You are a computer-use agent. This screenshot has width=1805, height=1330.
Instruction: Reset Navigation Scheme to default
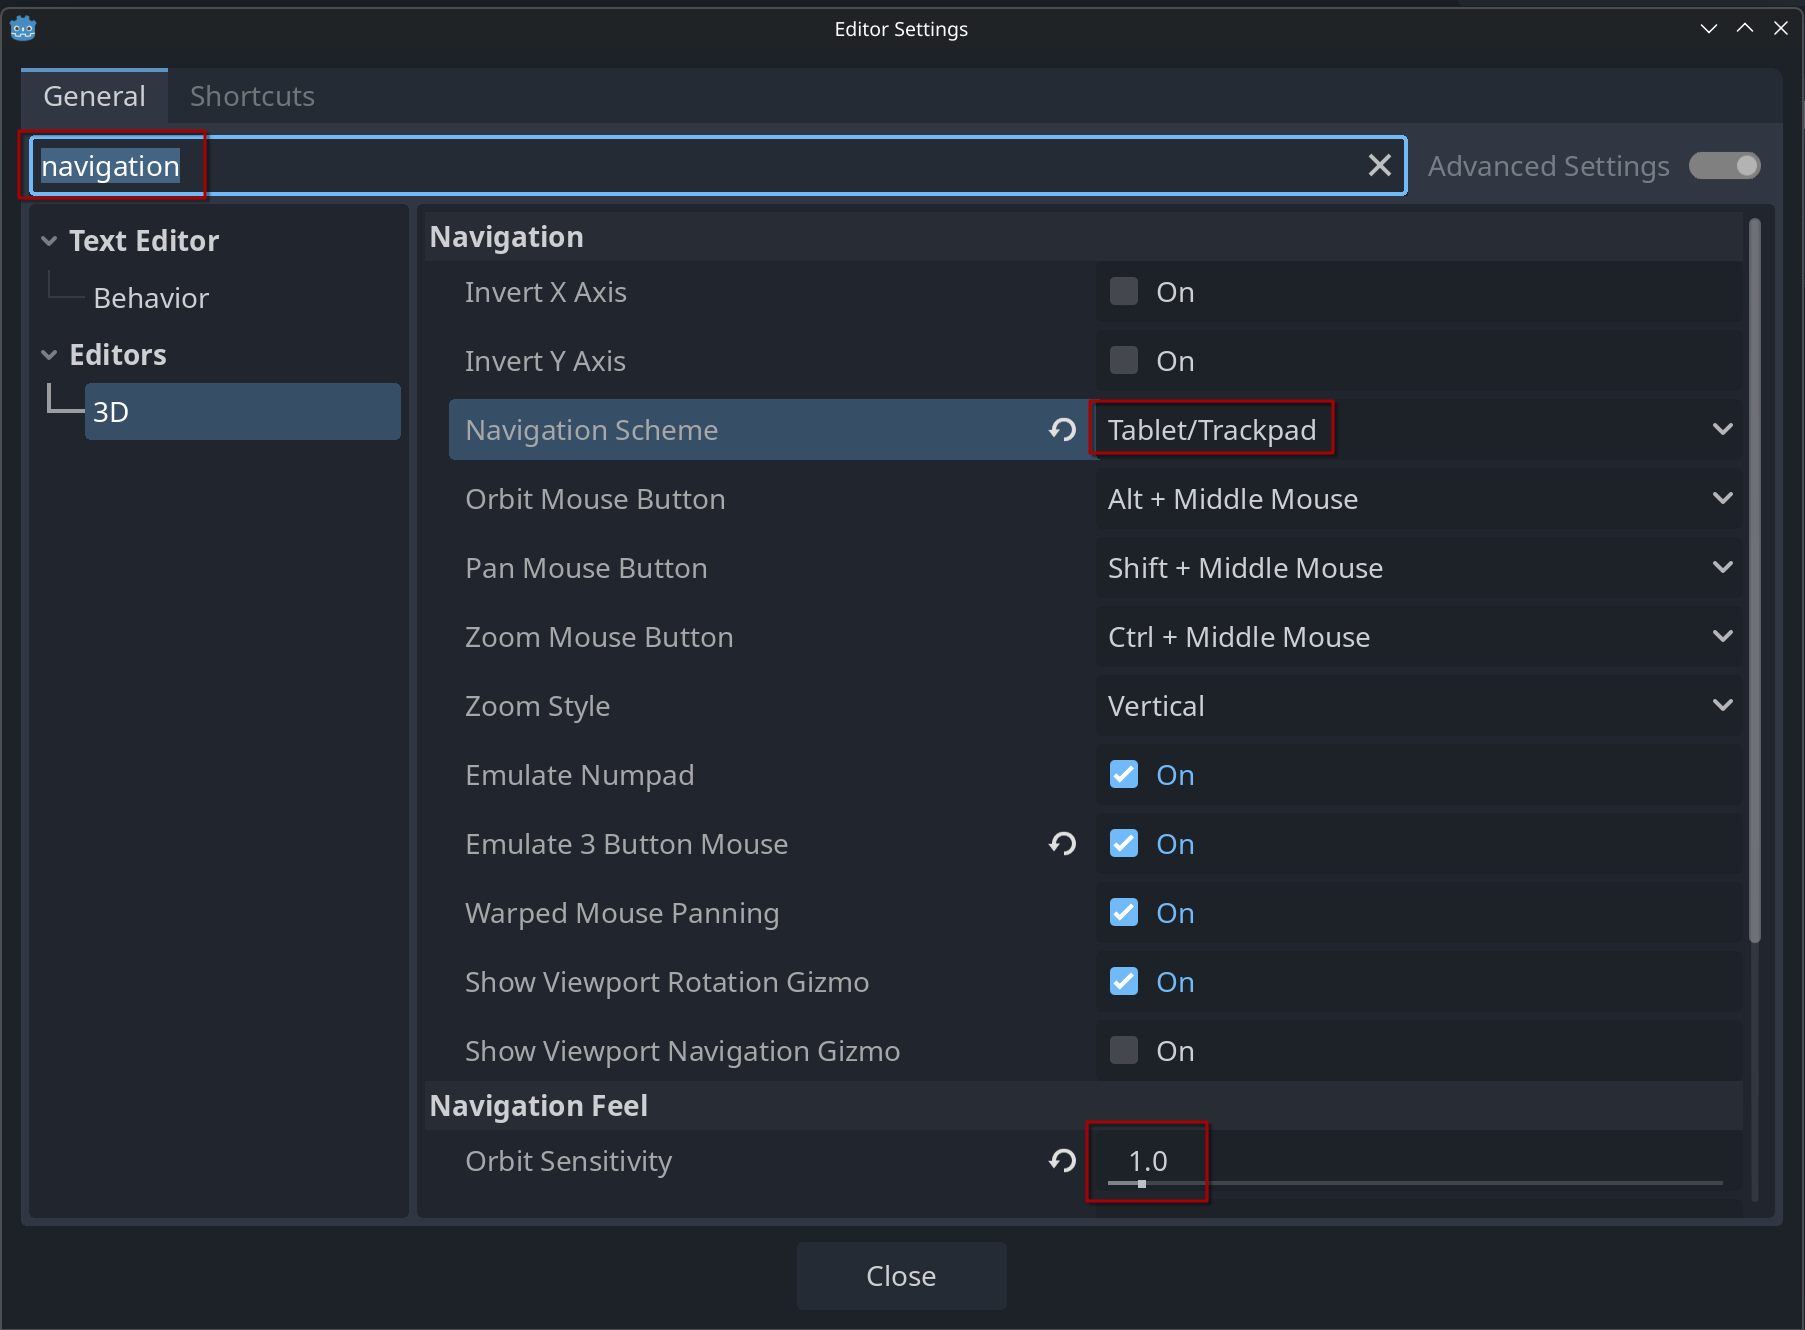pyautogui.click(x=1062, y=430)
